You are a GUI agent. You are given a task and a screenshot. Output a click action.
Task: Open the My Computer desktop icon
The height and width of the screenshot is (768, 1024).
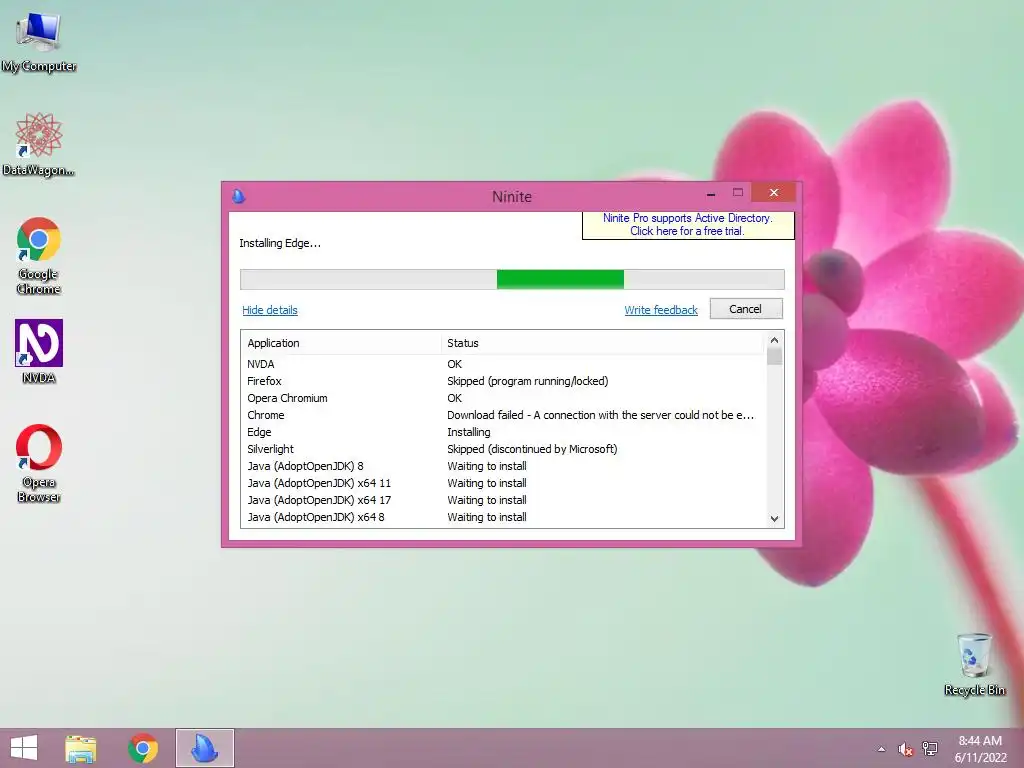point(39,42)
